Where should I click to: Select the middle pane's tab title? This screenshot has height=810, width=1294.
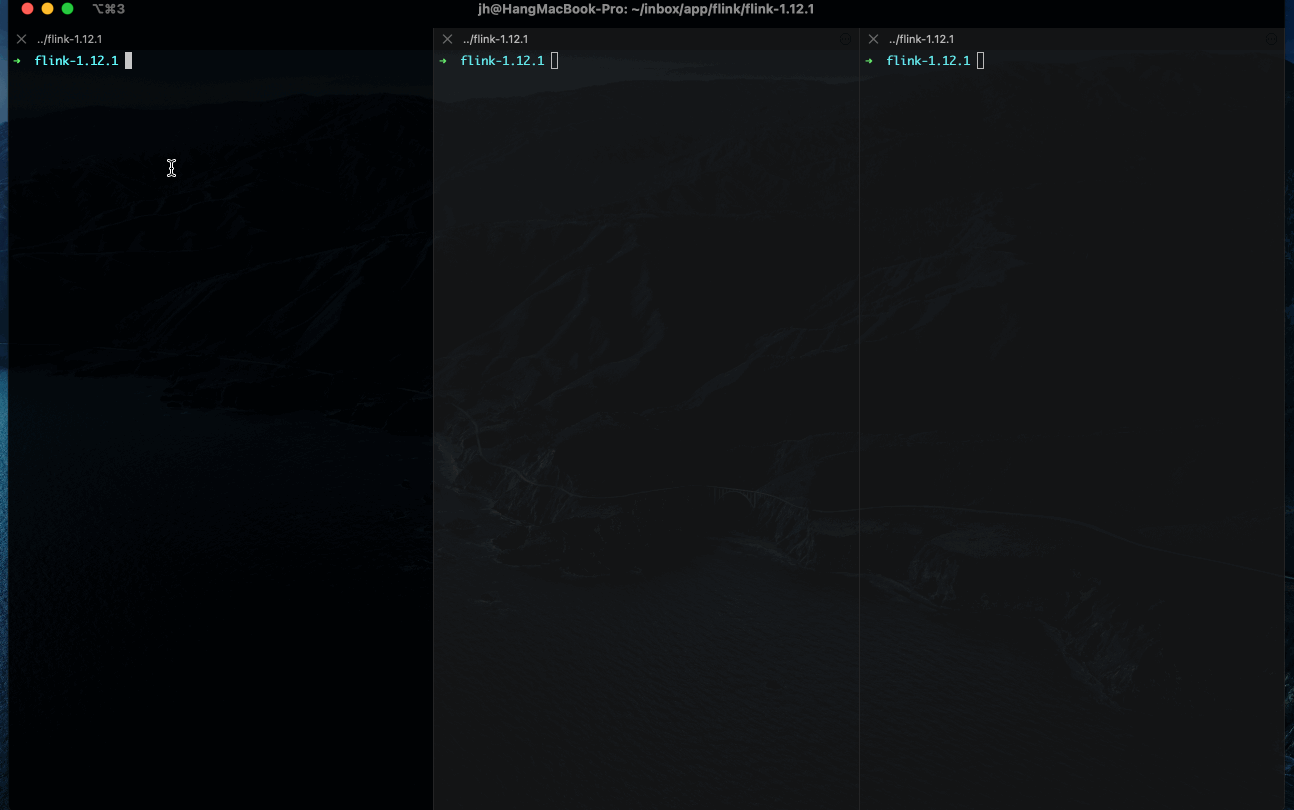495,38
